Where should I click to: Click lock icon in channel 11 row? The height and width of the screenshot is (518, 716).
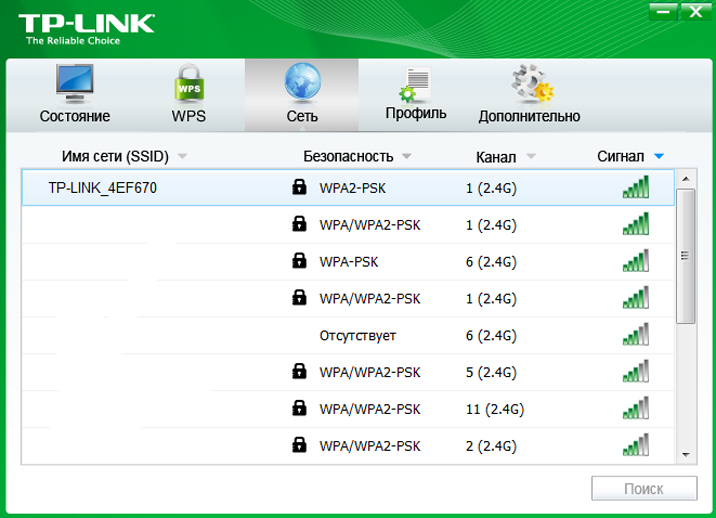click(299, 407)
